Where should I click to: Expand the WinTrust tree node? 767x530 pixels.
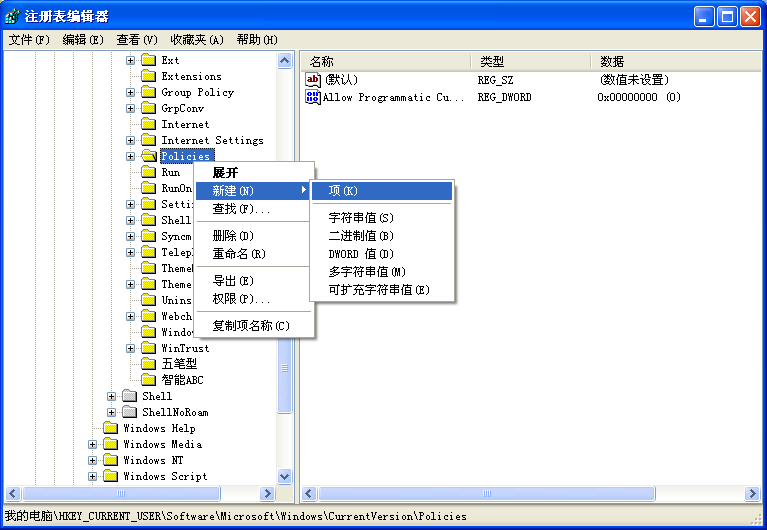point(130,348)
